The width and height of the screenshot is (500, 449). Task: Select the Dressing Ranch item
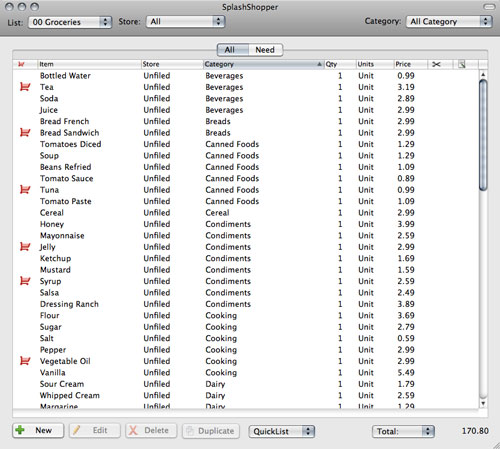[69, 304]
